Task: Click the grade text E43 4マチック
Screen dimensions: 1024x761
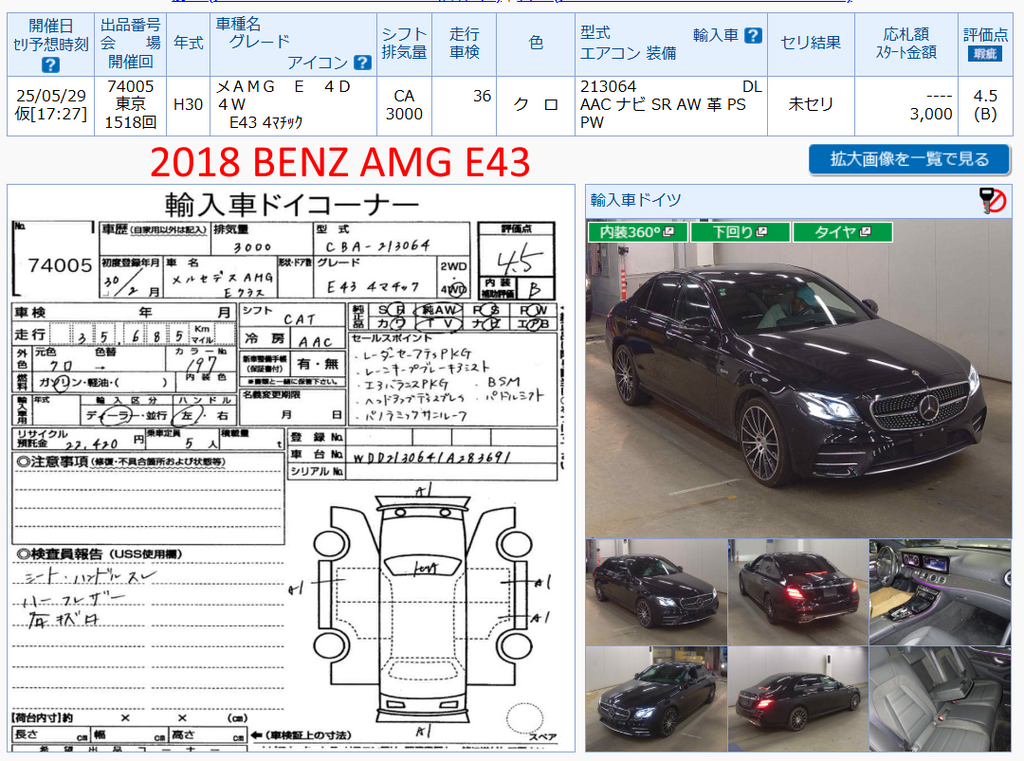Action: point(266,122)
